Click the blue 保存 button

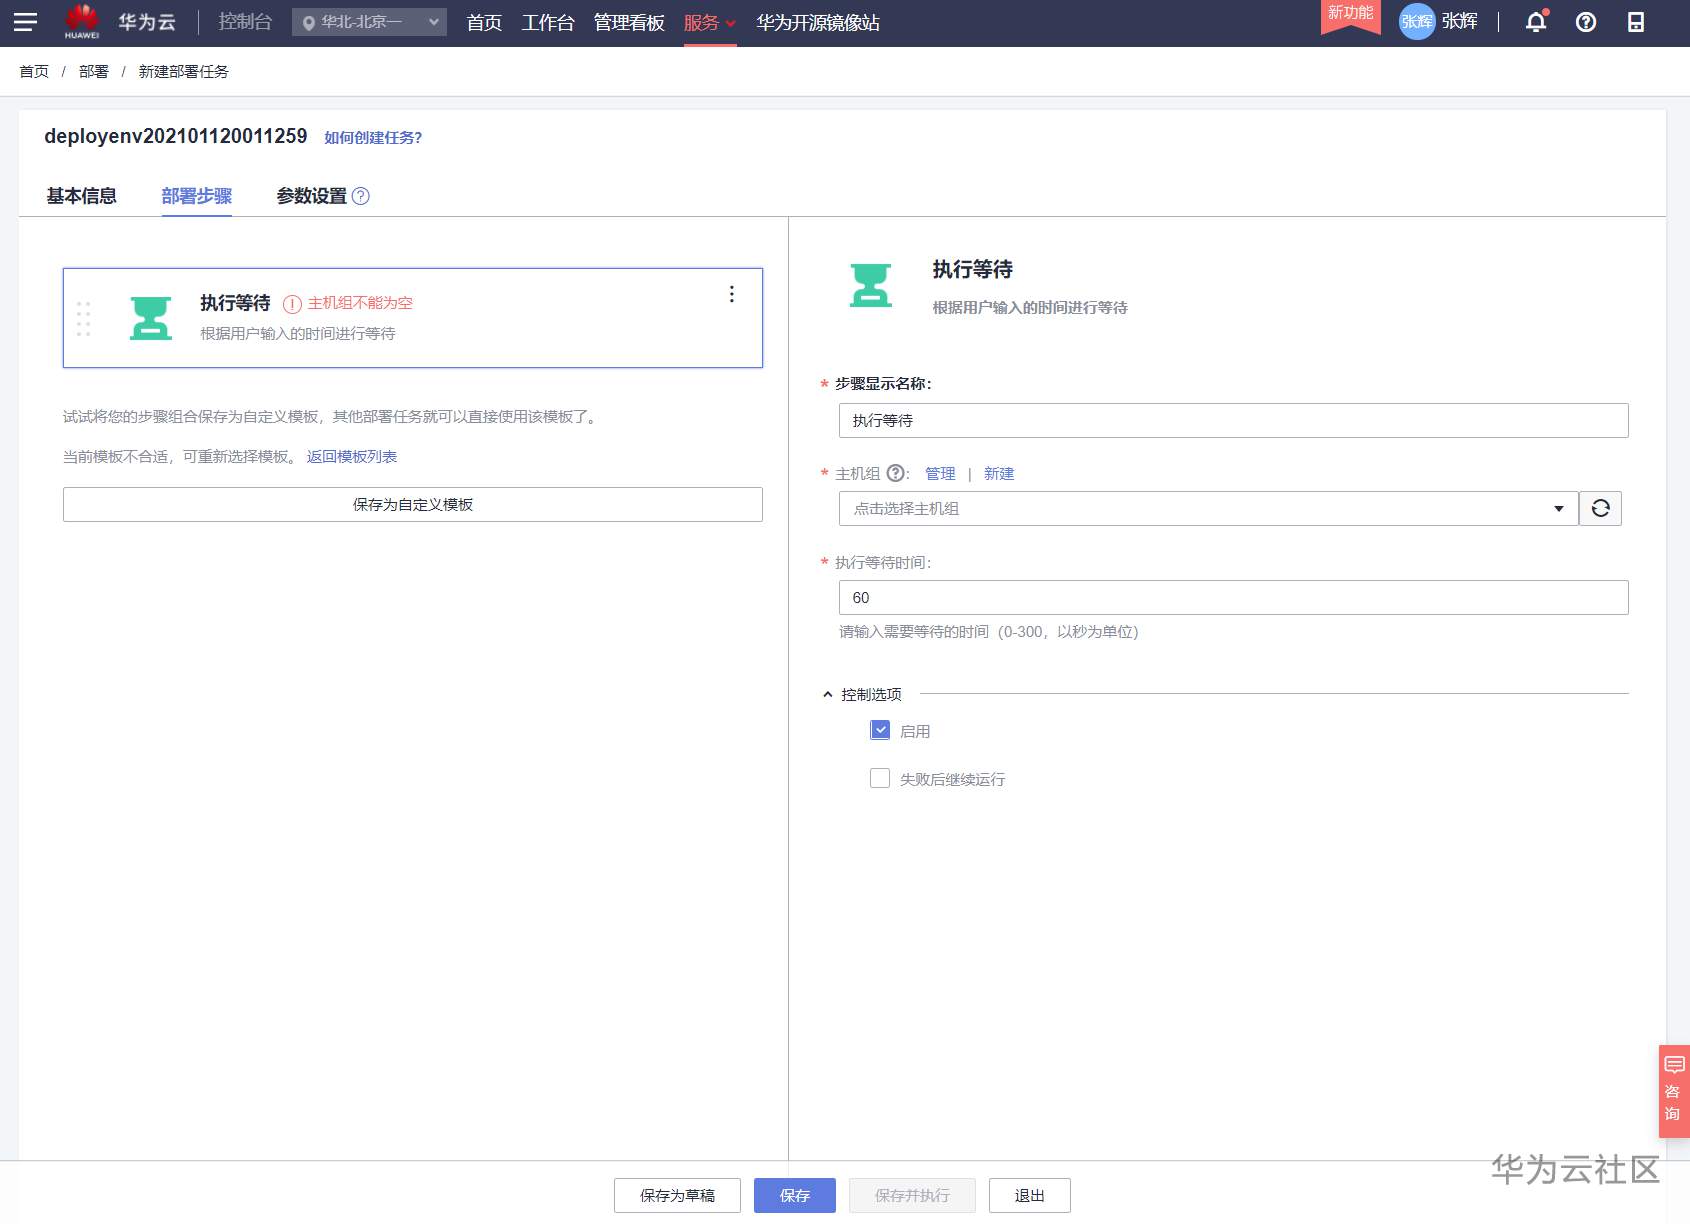tap(795, 1195)
